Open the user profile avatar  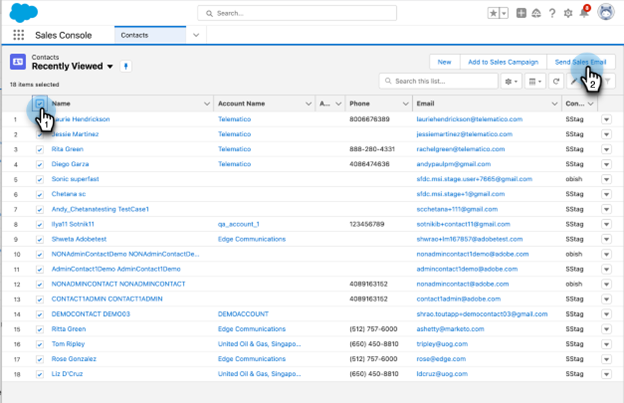606,12
